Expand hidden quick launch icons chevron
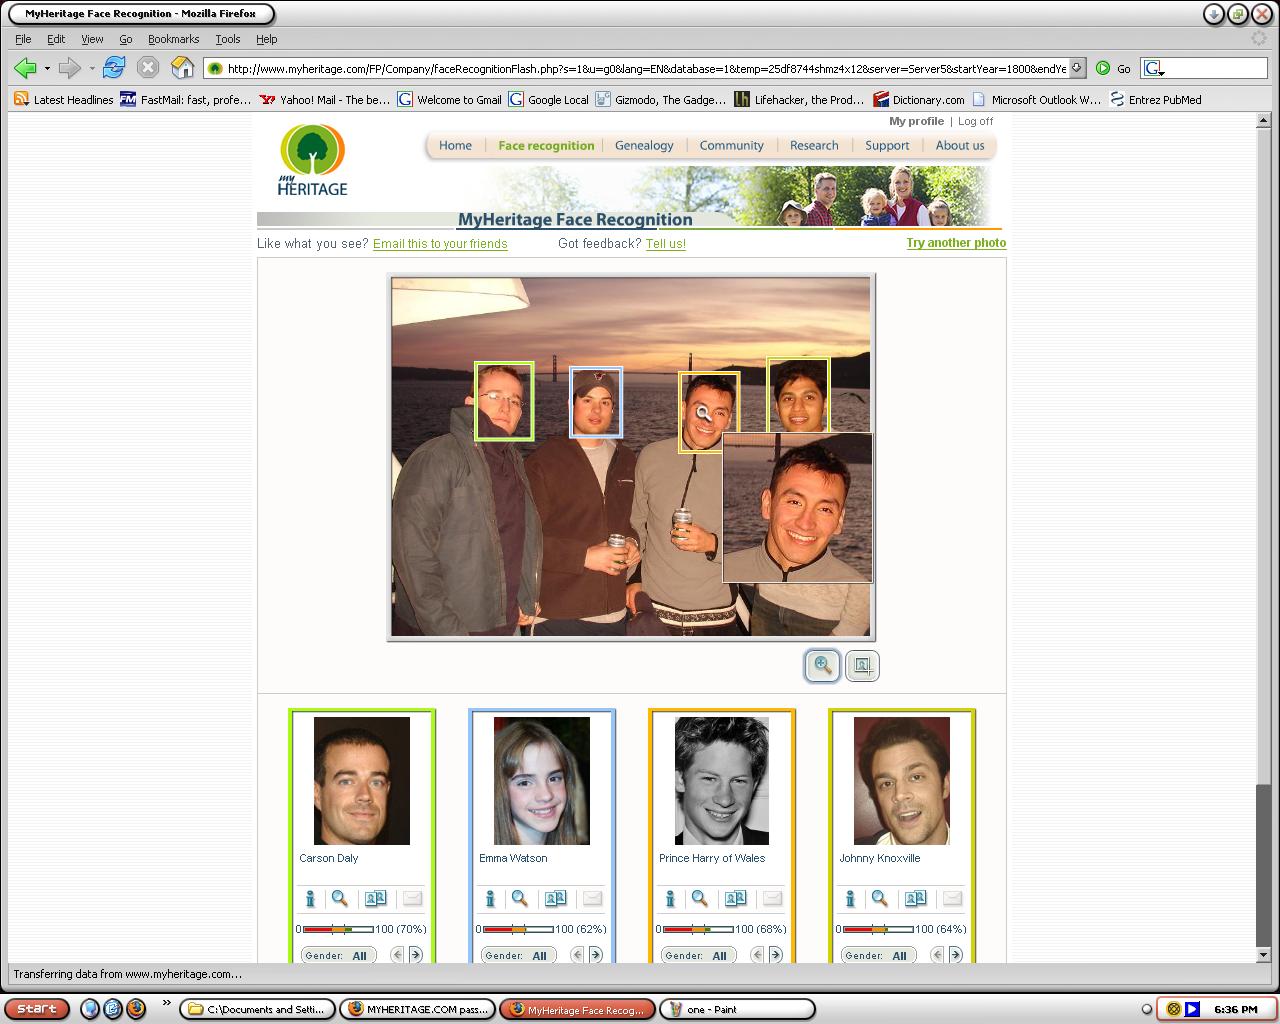The width and height of the screenshot is (1280, 1024). point(166,1003)
